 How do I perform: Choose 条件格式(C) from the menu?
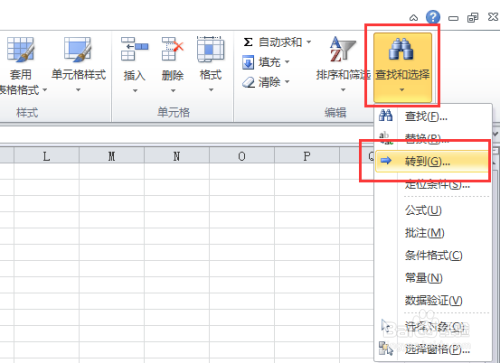[x=433, y=255]
